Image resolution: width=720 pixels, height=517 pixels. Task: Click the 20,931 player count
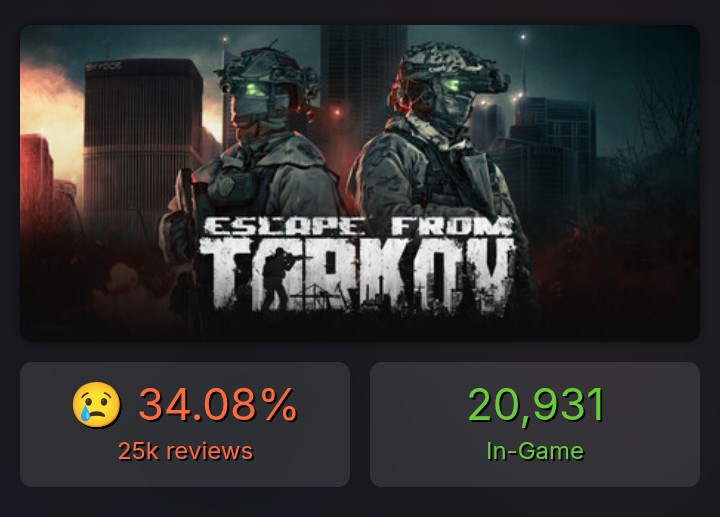(535, 405)
